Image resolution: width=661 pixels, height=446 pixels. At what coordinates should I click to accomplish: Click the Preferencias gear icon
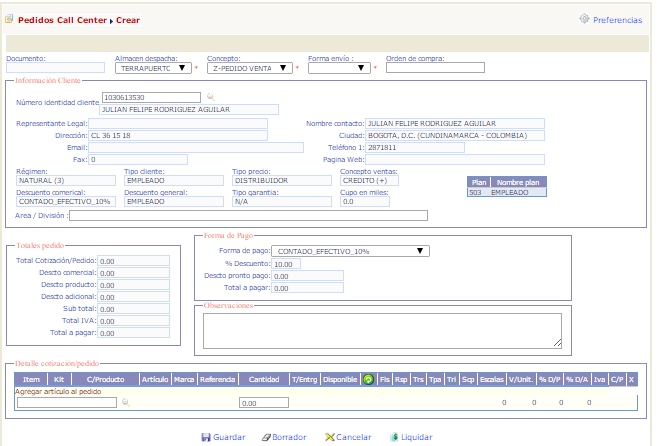click(x=584, y=19)
